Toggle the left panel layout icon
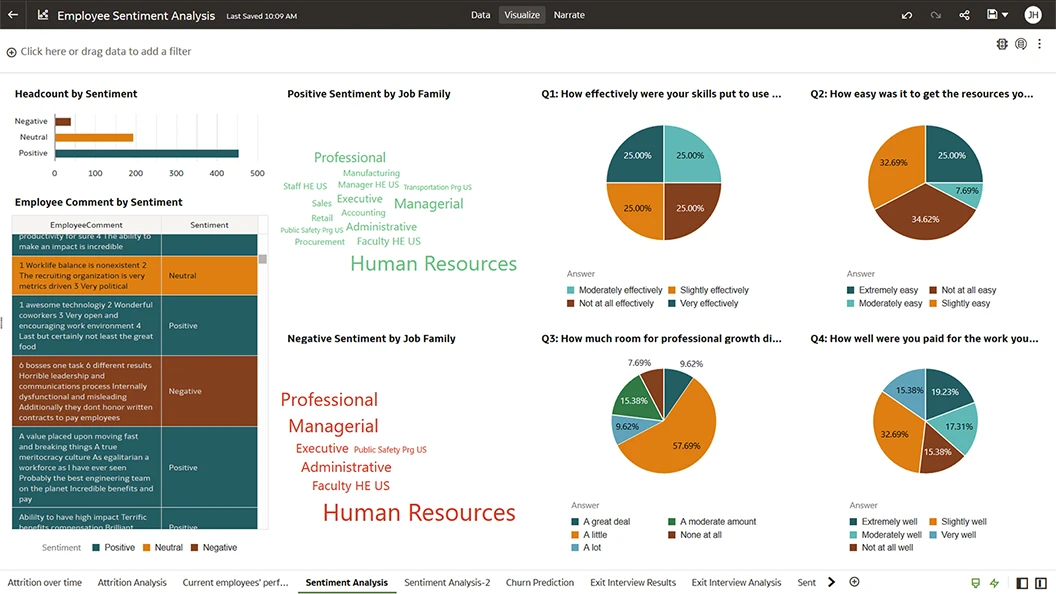 coord(1022,583)
